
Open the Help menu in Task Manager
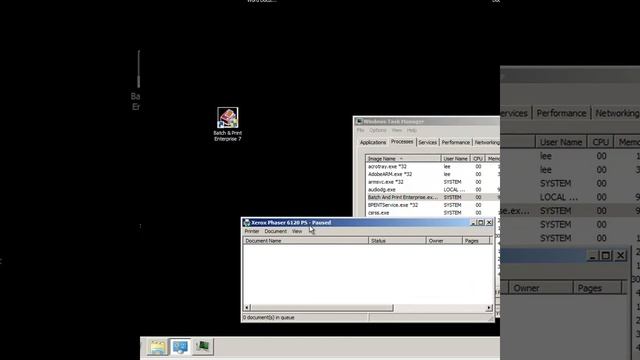point(412,130)
